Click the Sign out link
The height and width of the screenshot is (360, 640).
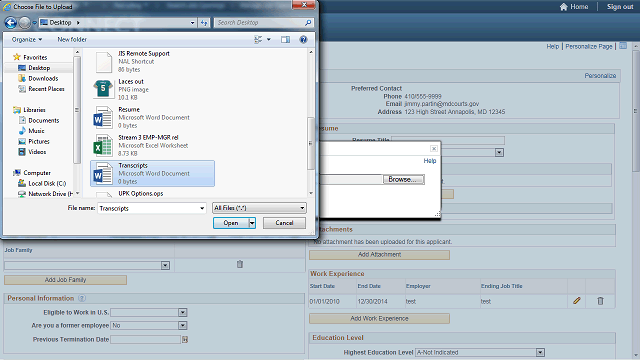(x=620, y=7)
